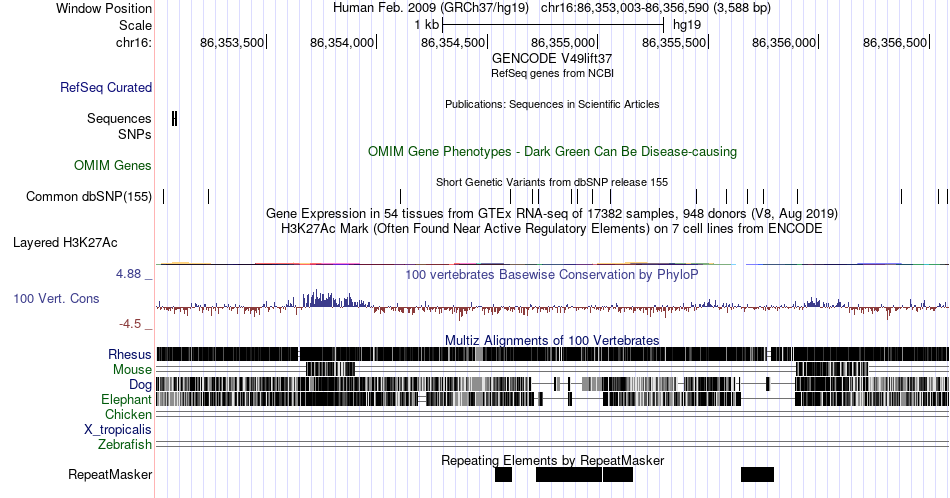Click the OMIM Gene Phenotypes title
The image size is (950, 498).
pos(552,151)
